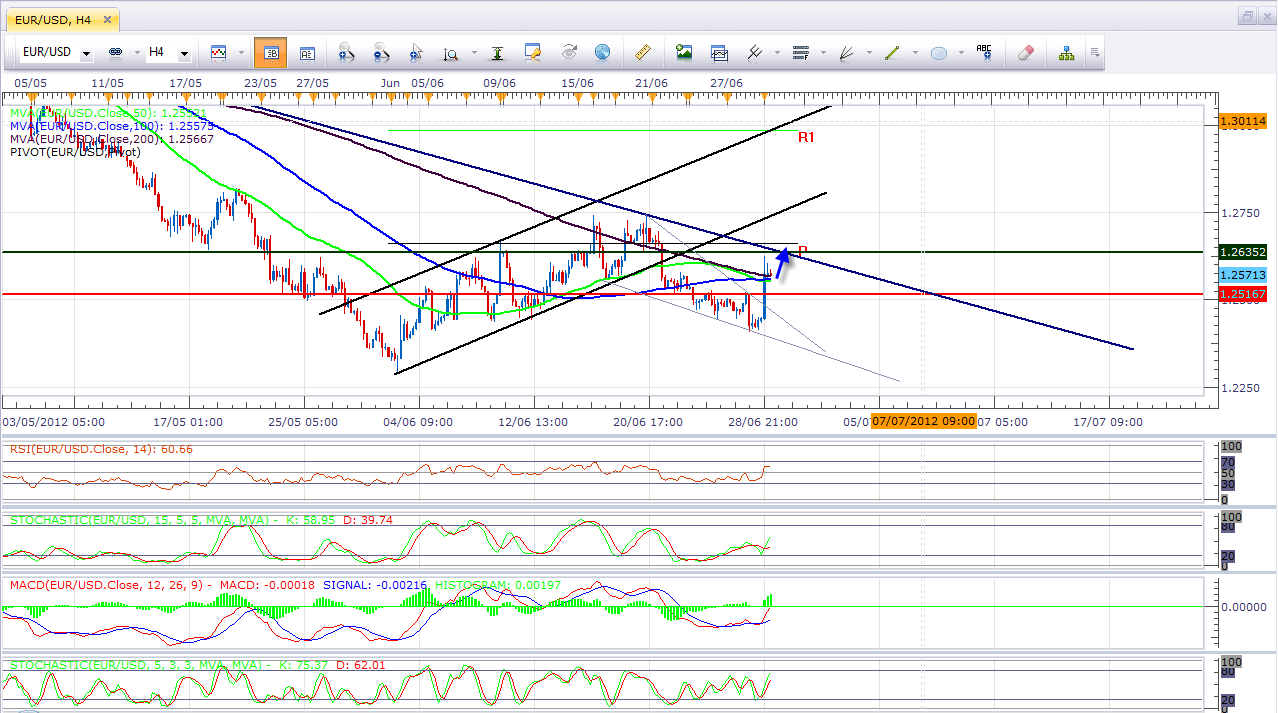The width and height of the screenshot is (1278, 713).
Task: Expand the ellipse shape dropdown arrow
Action: tap(961, 53)
